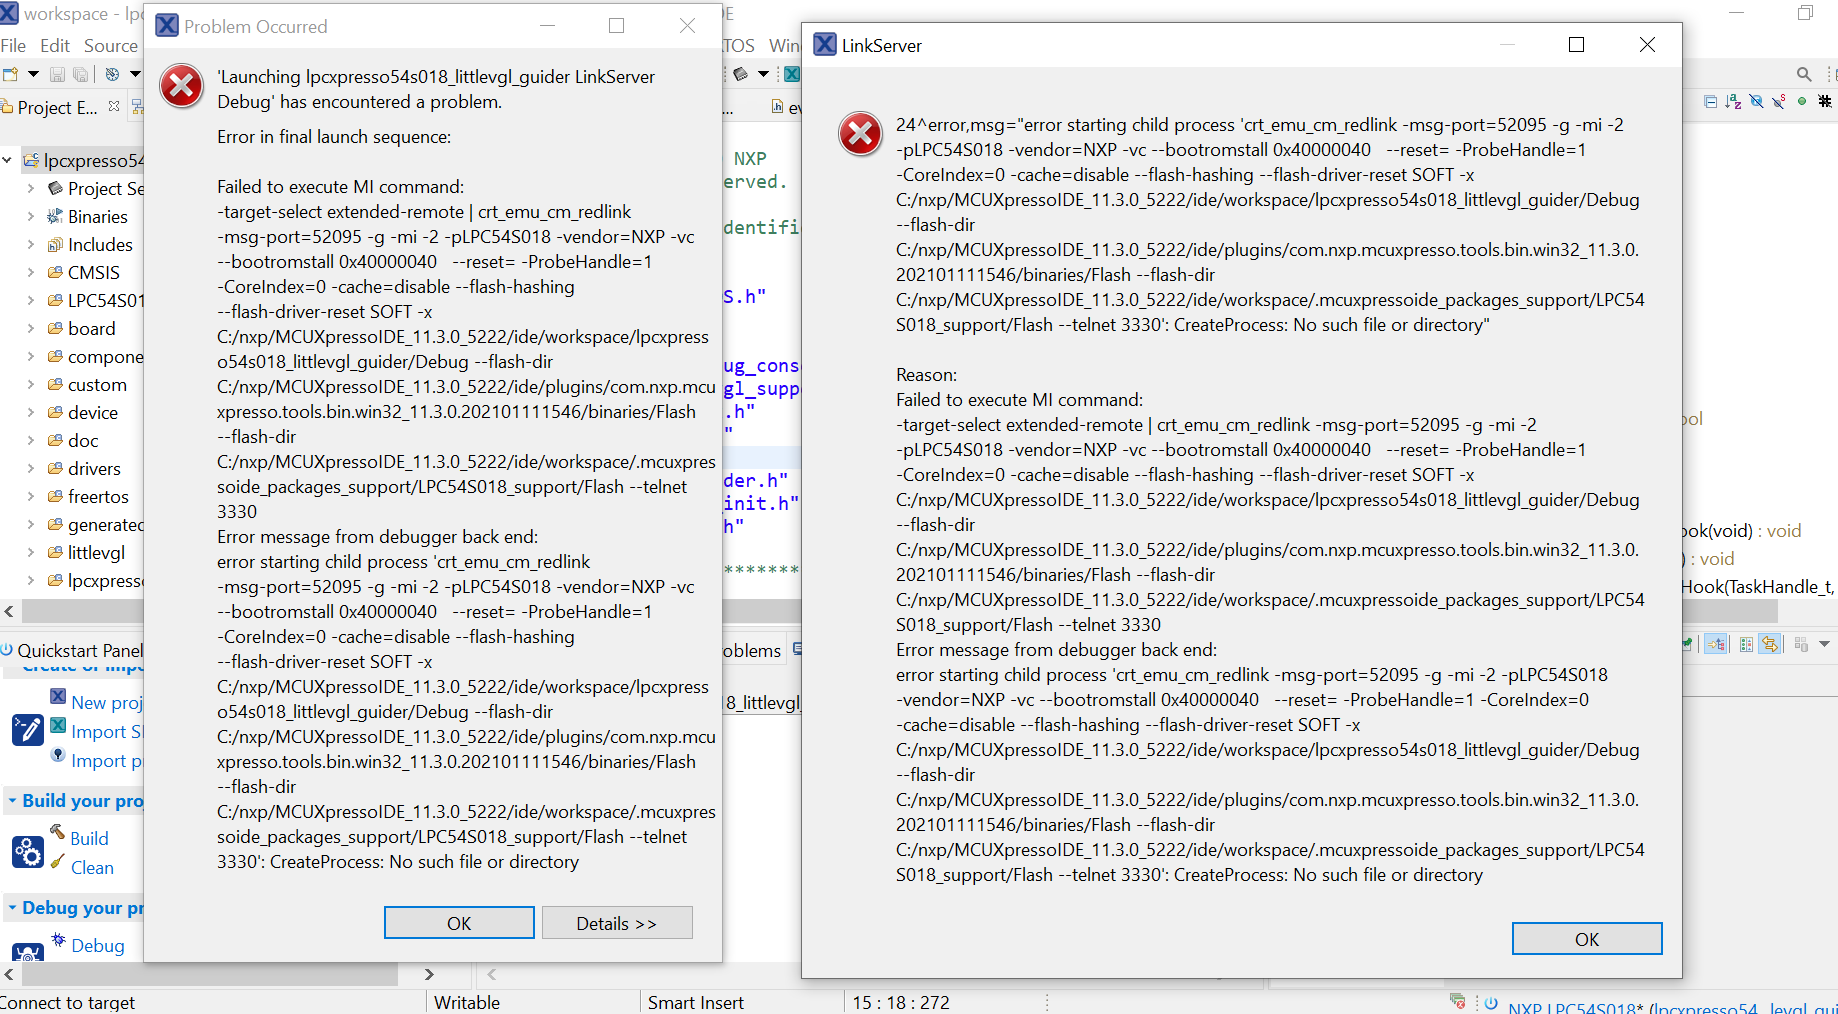Viewport: 1838px width, 1014px height.
Task: Select the Clean broom icon in Quickstart Panel
Action: click(57, 862)
